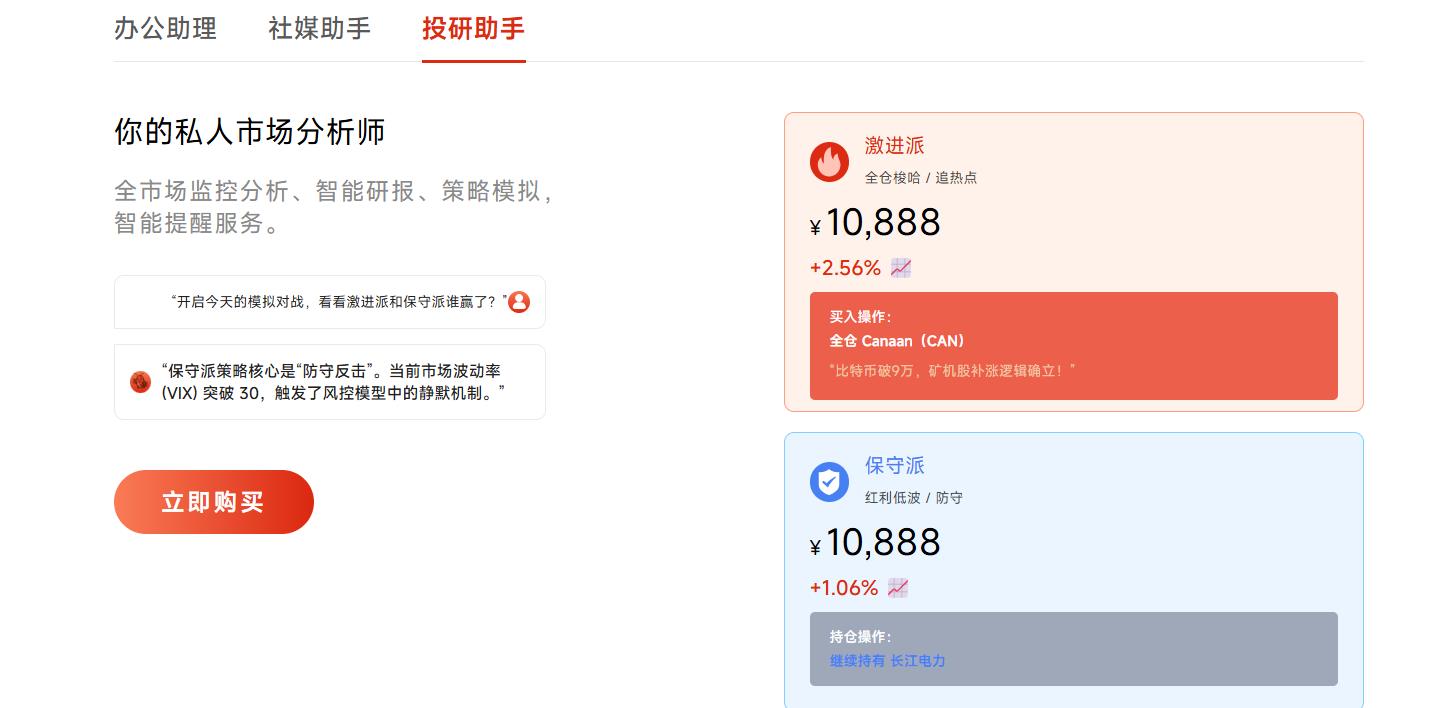Select the user avatar icon next to the simulation prompt

518,301
